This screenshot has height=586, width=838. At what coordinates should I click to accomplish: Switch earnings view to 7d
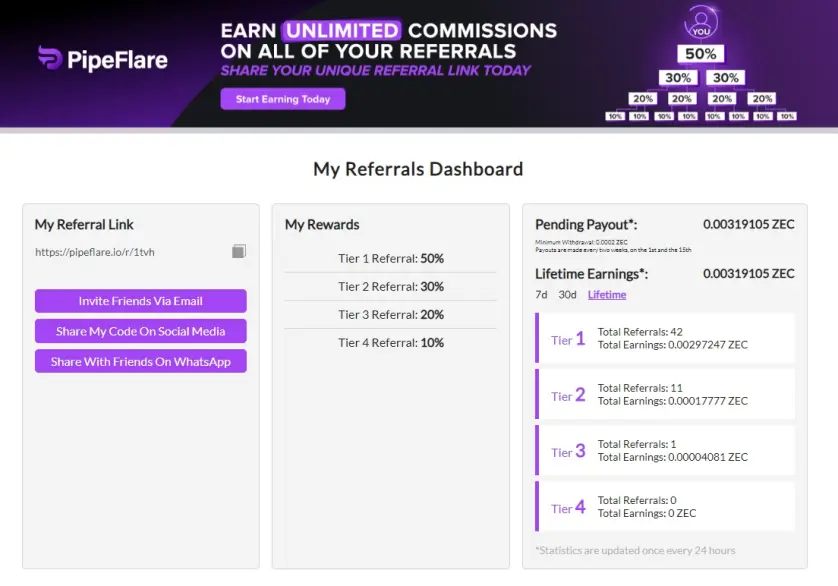[541, 295]
